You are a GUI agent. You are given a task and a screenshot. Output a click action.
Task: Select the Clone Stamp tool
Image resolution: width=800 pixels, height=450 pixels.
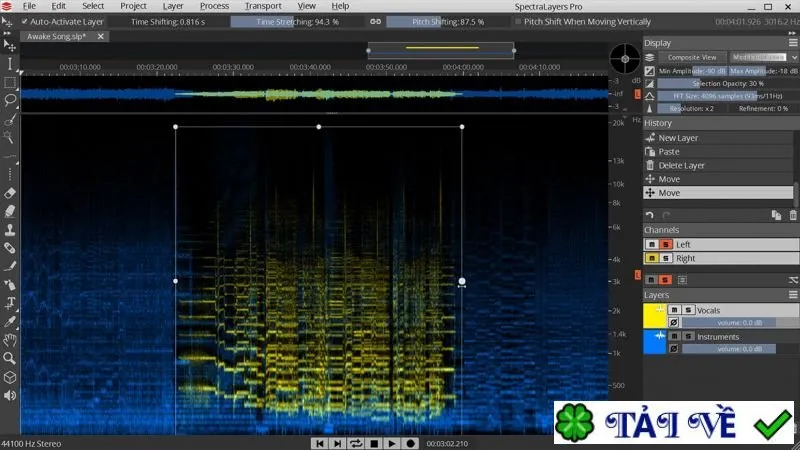[10, 230]
